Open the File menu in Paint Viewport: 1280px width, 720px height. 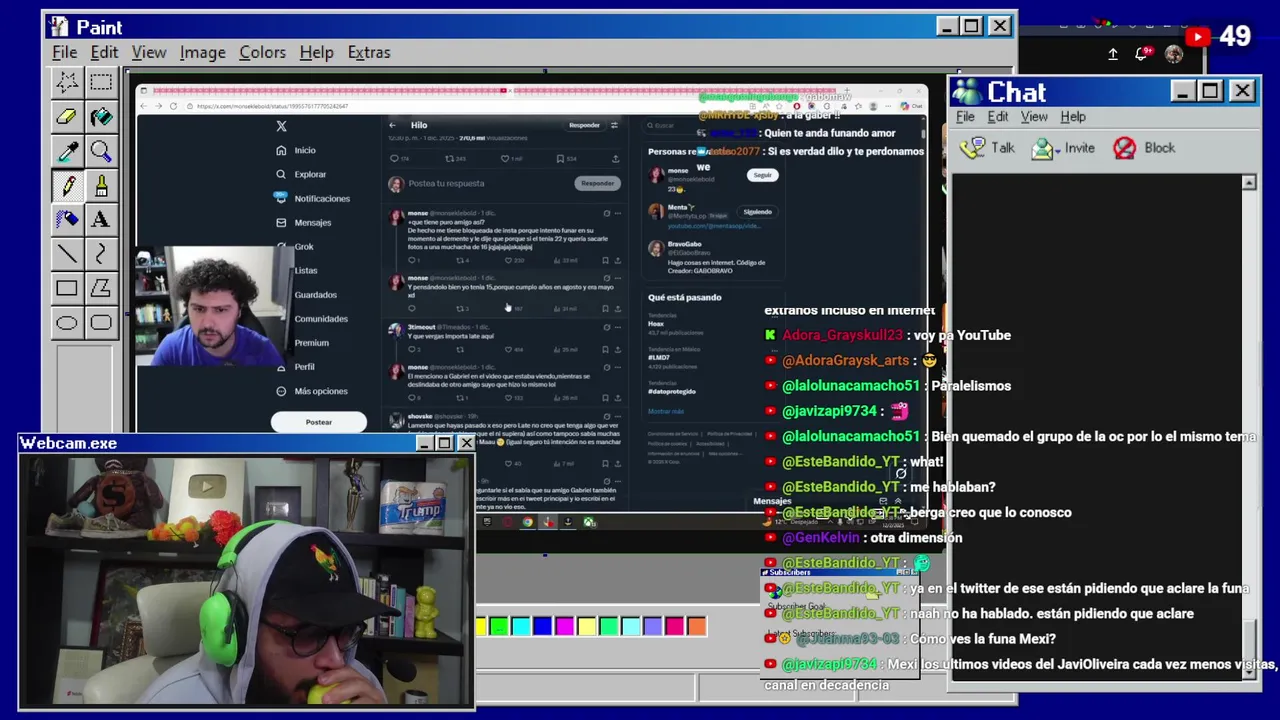click(65, 52)
